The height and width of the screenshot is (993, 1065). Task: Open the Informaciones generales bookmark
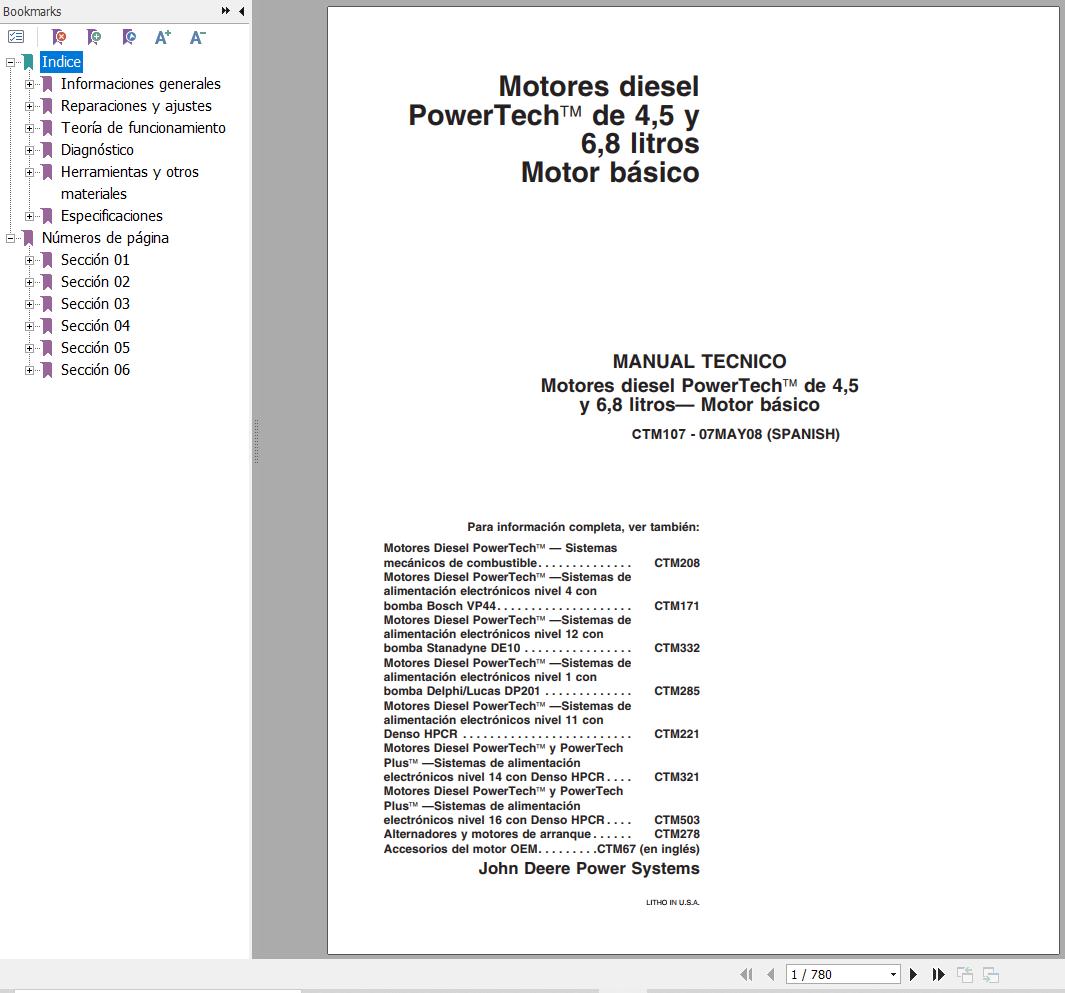point(141,84)
